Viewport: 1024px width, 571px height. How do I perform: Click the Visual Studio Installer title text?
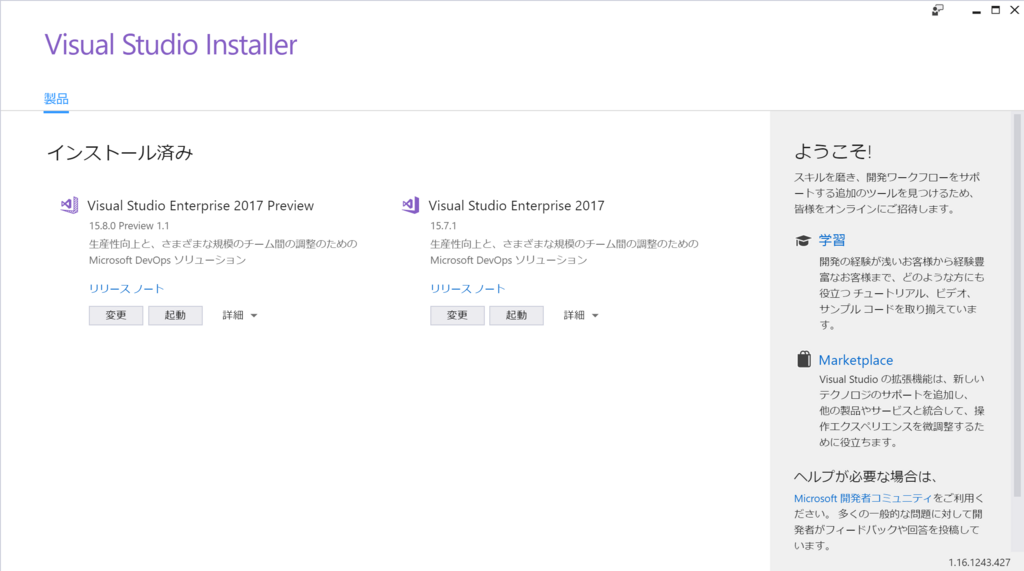pyautogui.click(x=170, y=44)
